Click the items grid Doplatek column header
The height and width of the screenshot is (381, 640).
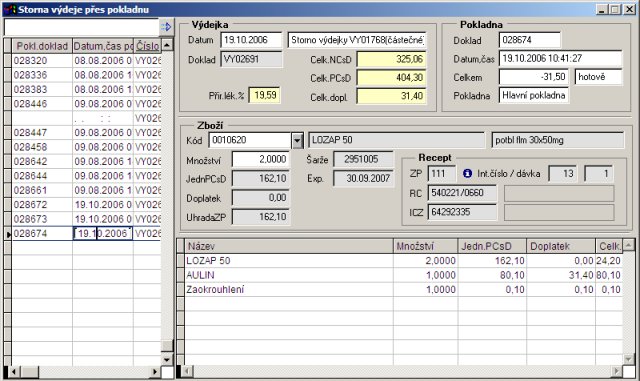(561, 246)
